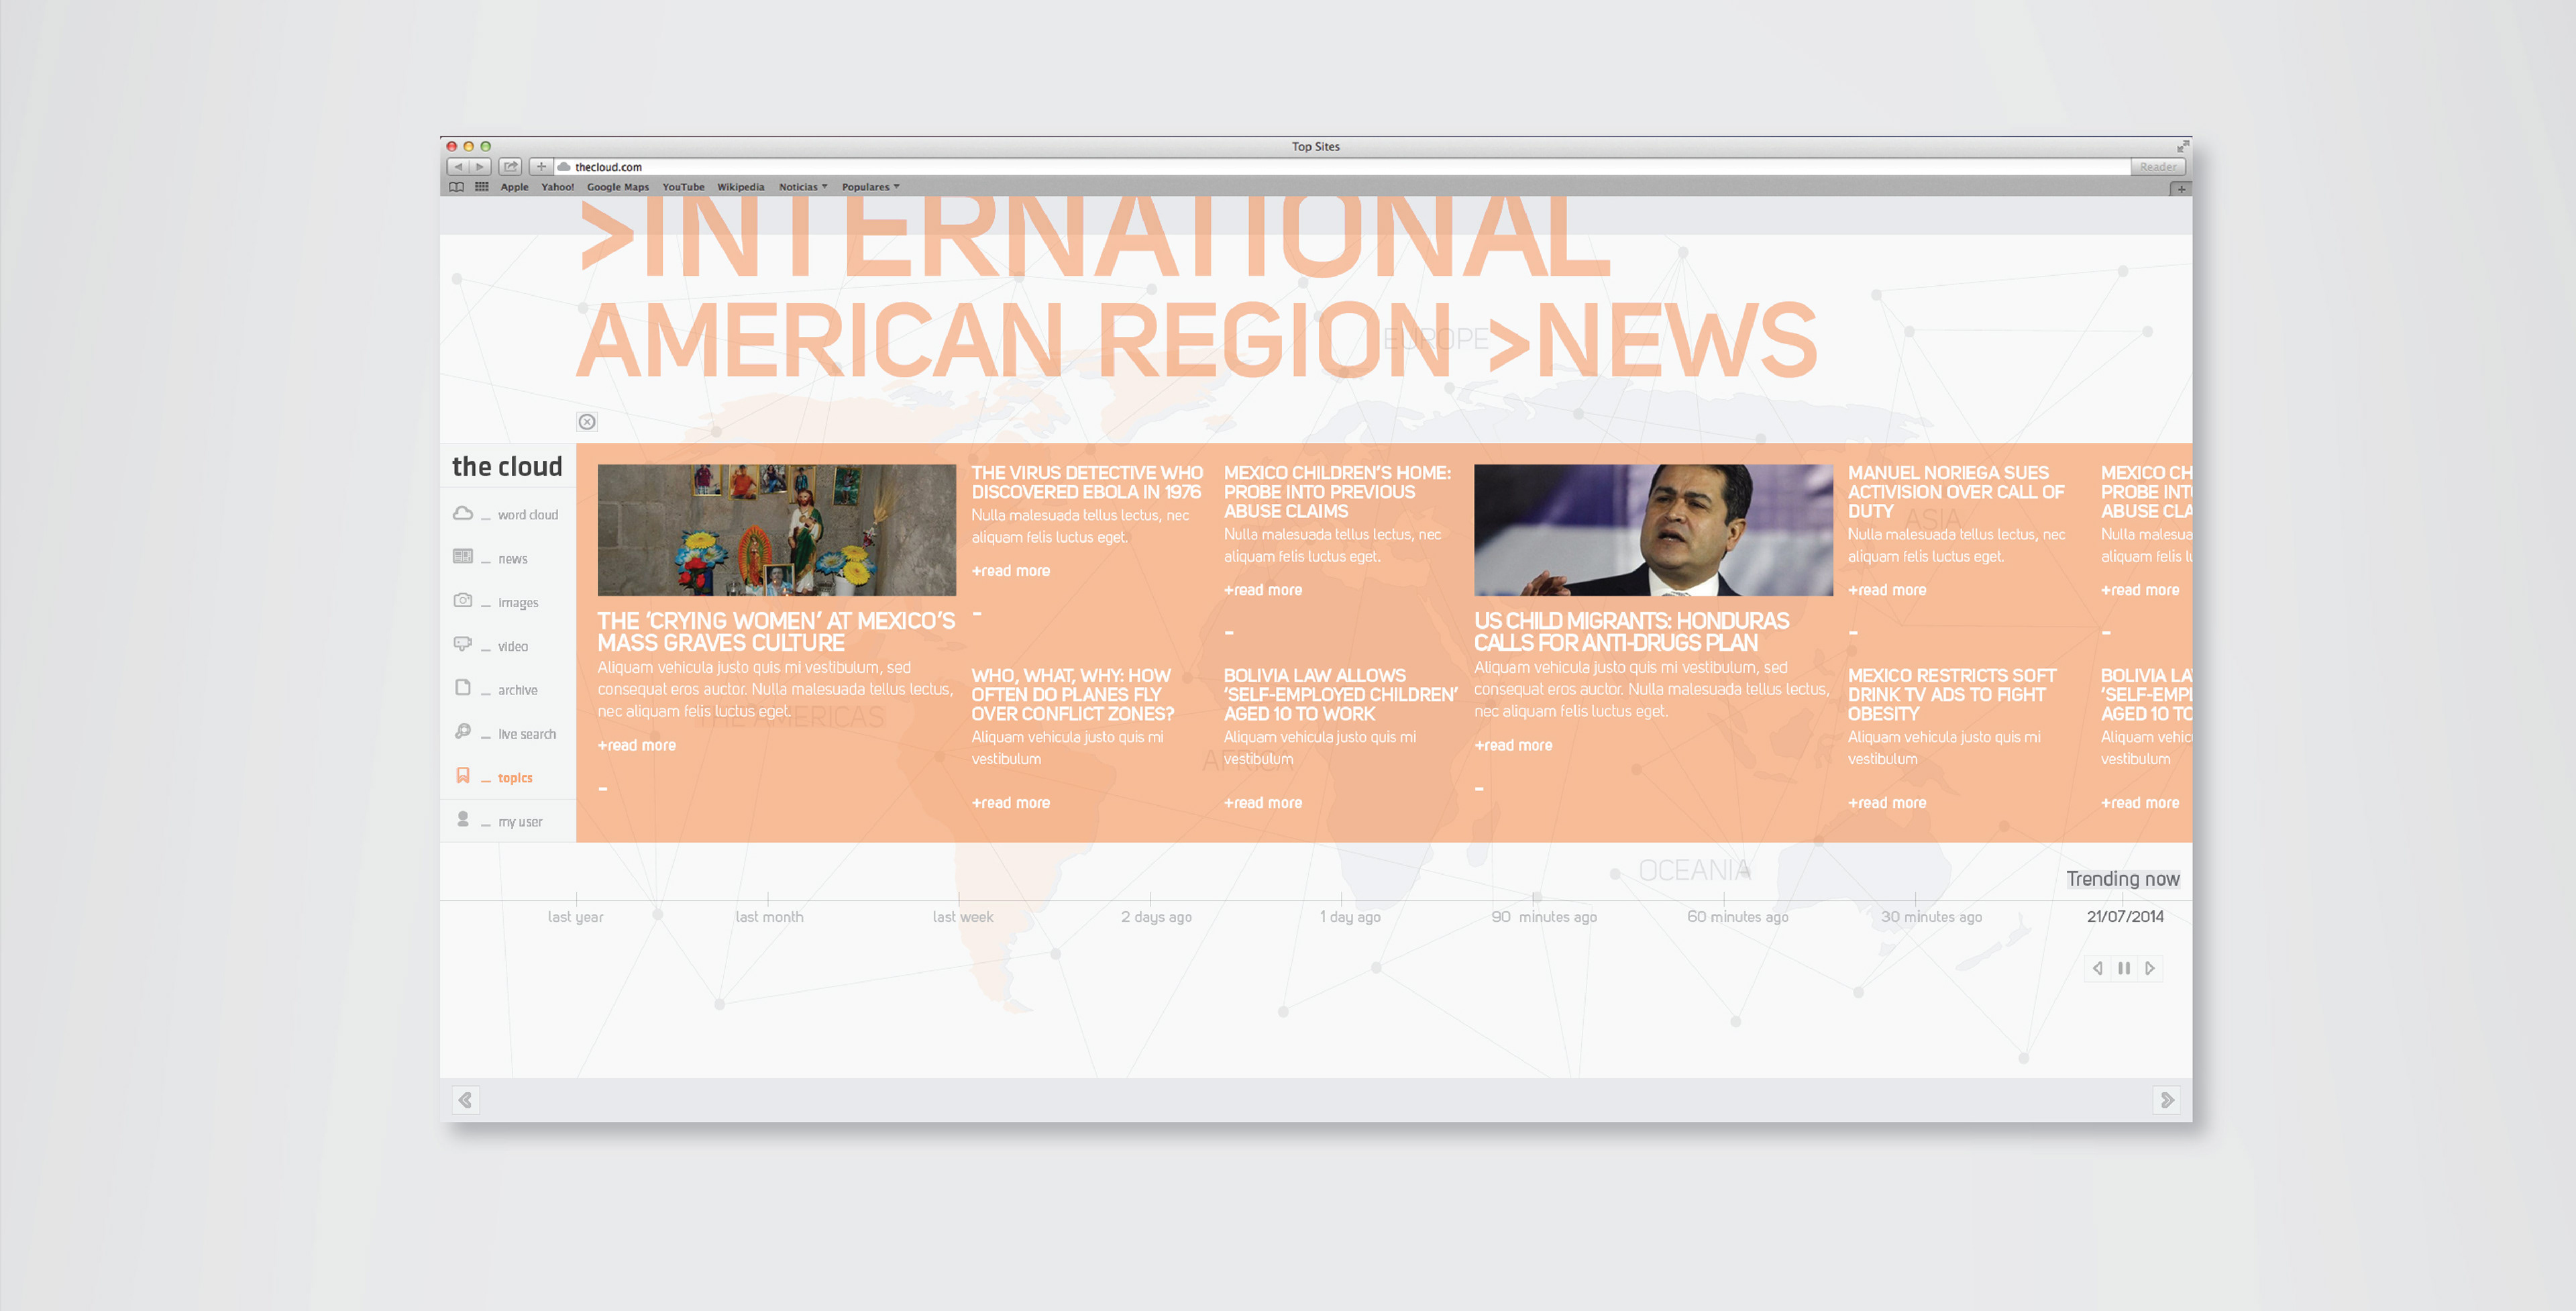
Task: Click the magnifier icon for live search
Action: [x=462, y=731]
